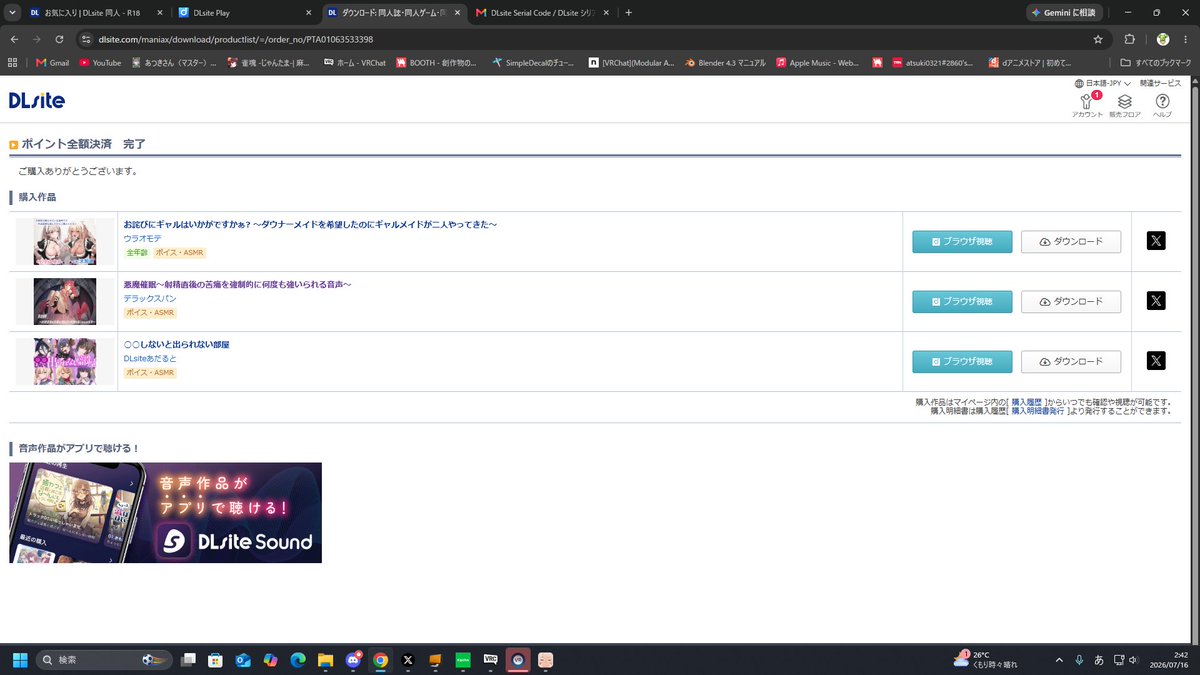Screen dimensions: 1200x675
Task: Share the DLsiteあだると work on X
Action: 1156,361
